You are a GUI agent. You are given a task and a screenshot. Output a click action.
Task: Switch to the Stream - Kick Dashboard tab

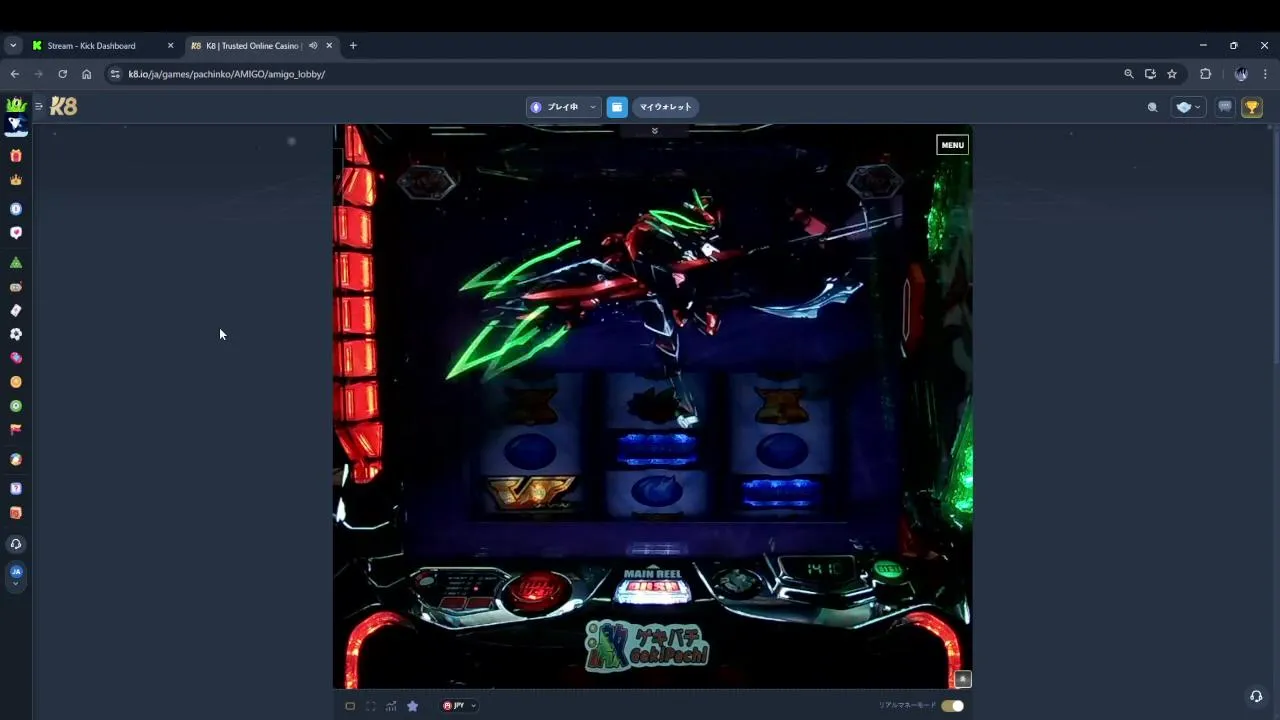tap(103, 46)
